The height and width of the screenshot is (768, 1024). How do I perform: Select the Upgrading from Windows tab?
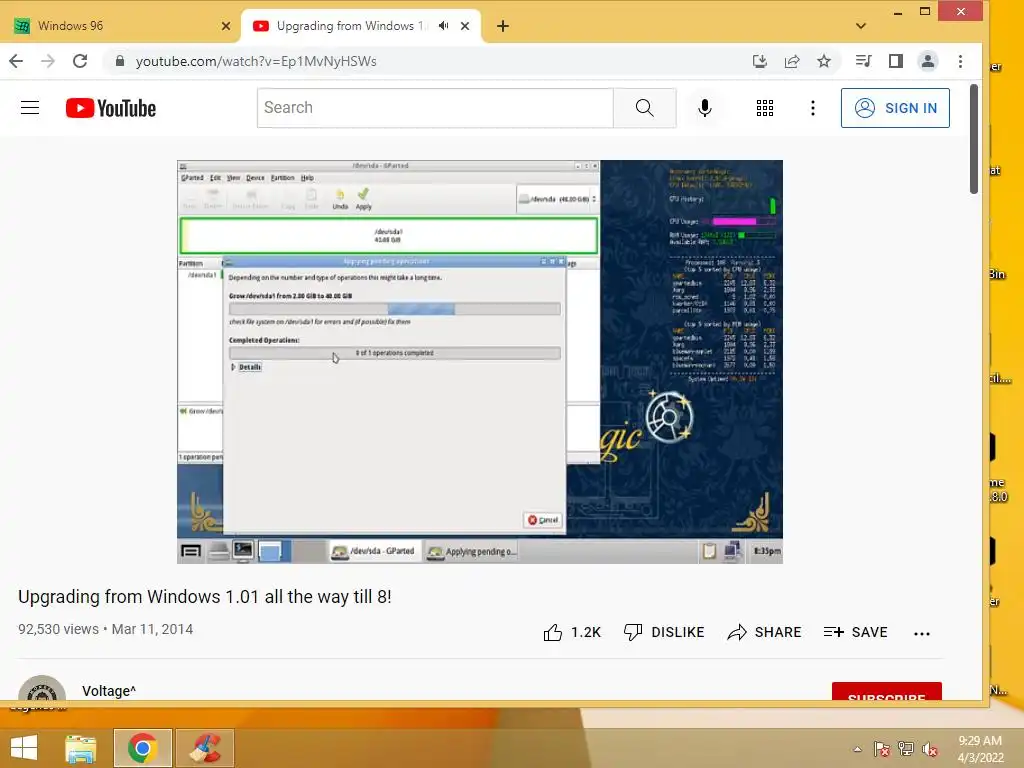click(x=353, y=26)
